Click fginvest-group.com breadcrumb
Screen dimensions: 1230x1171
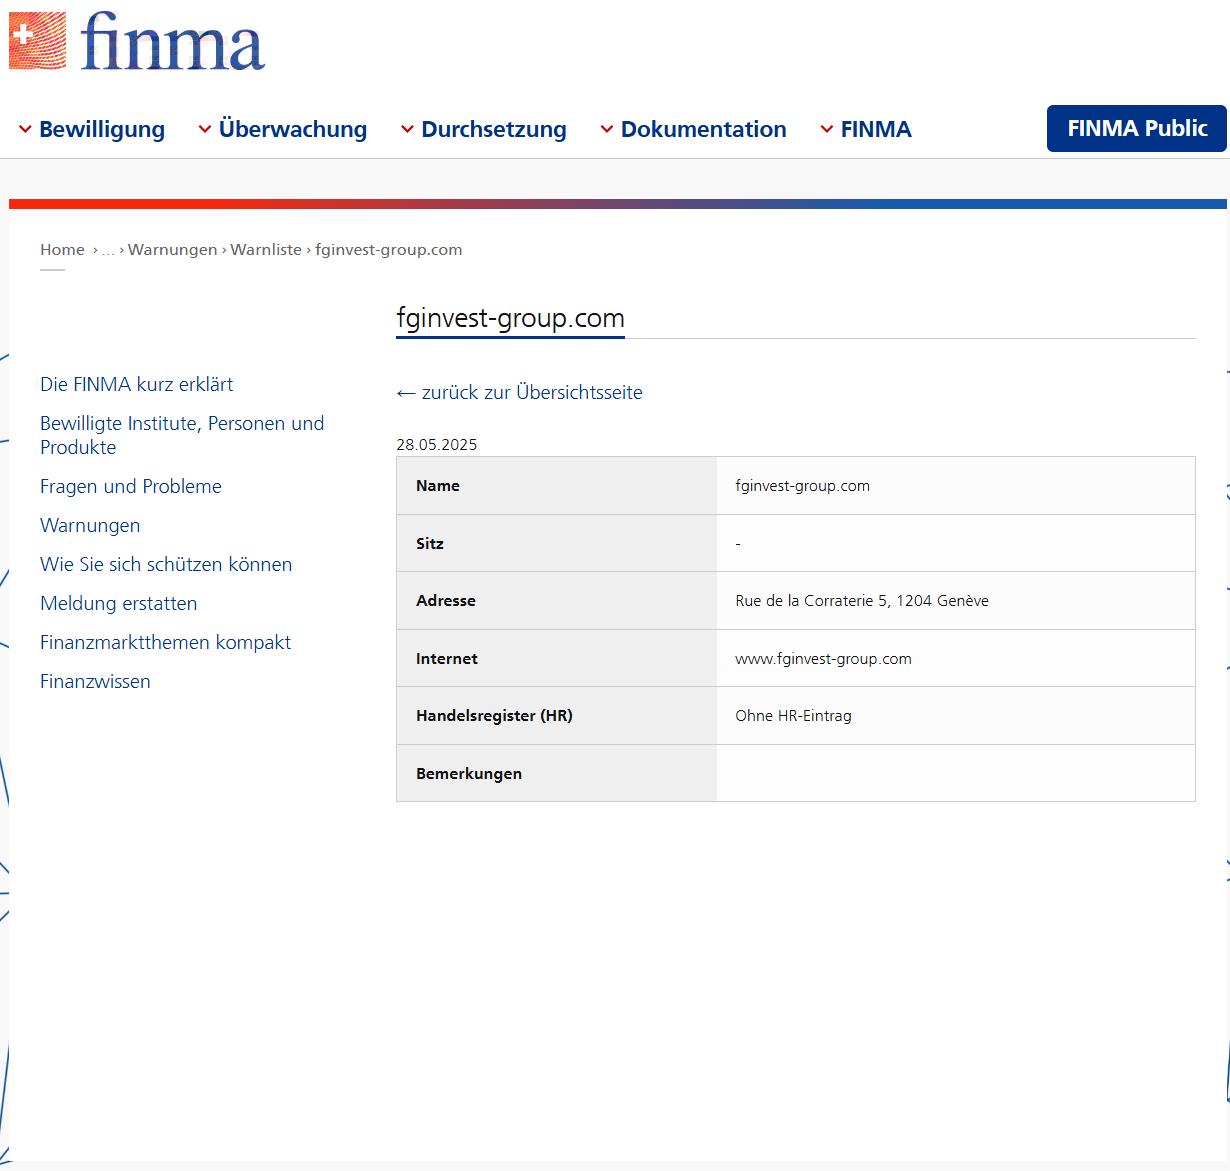click(x=389, y=250)
